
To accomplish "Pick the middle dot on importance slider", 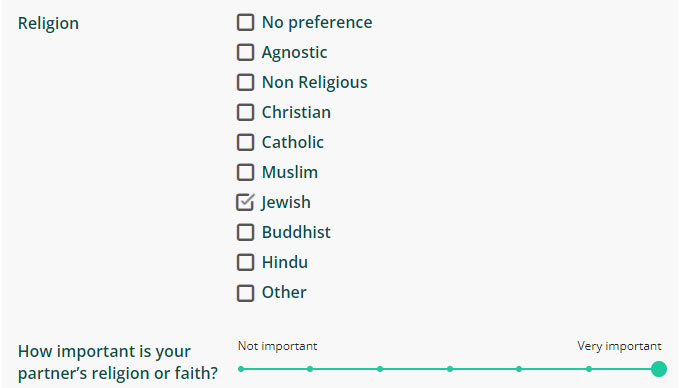I will click(450, 369).
